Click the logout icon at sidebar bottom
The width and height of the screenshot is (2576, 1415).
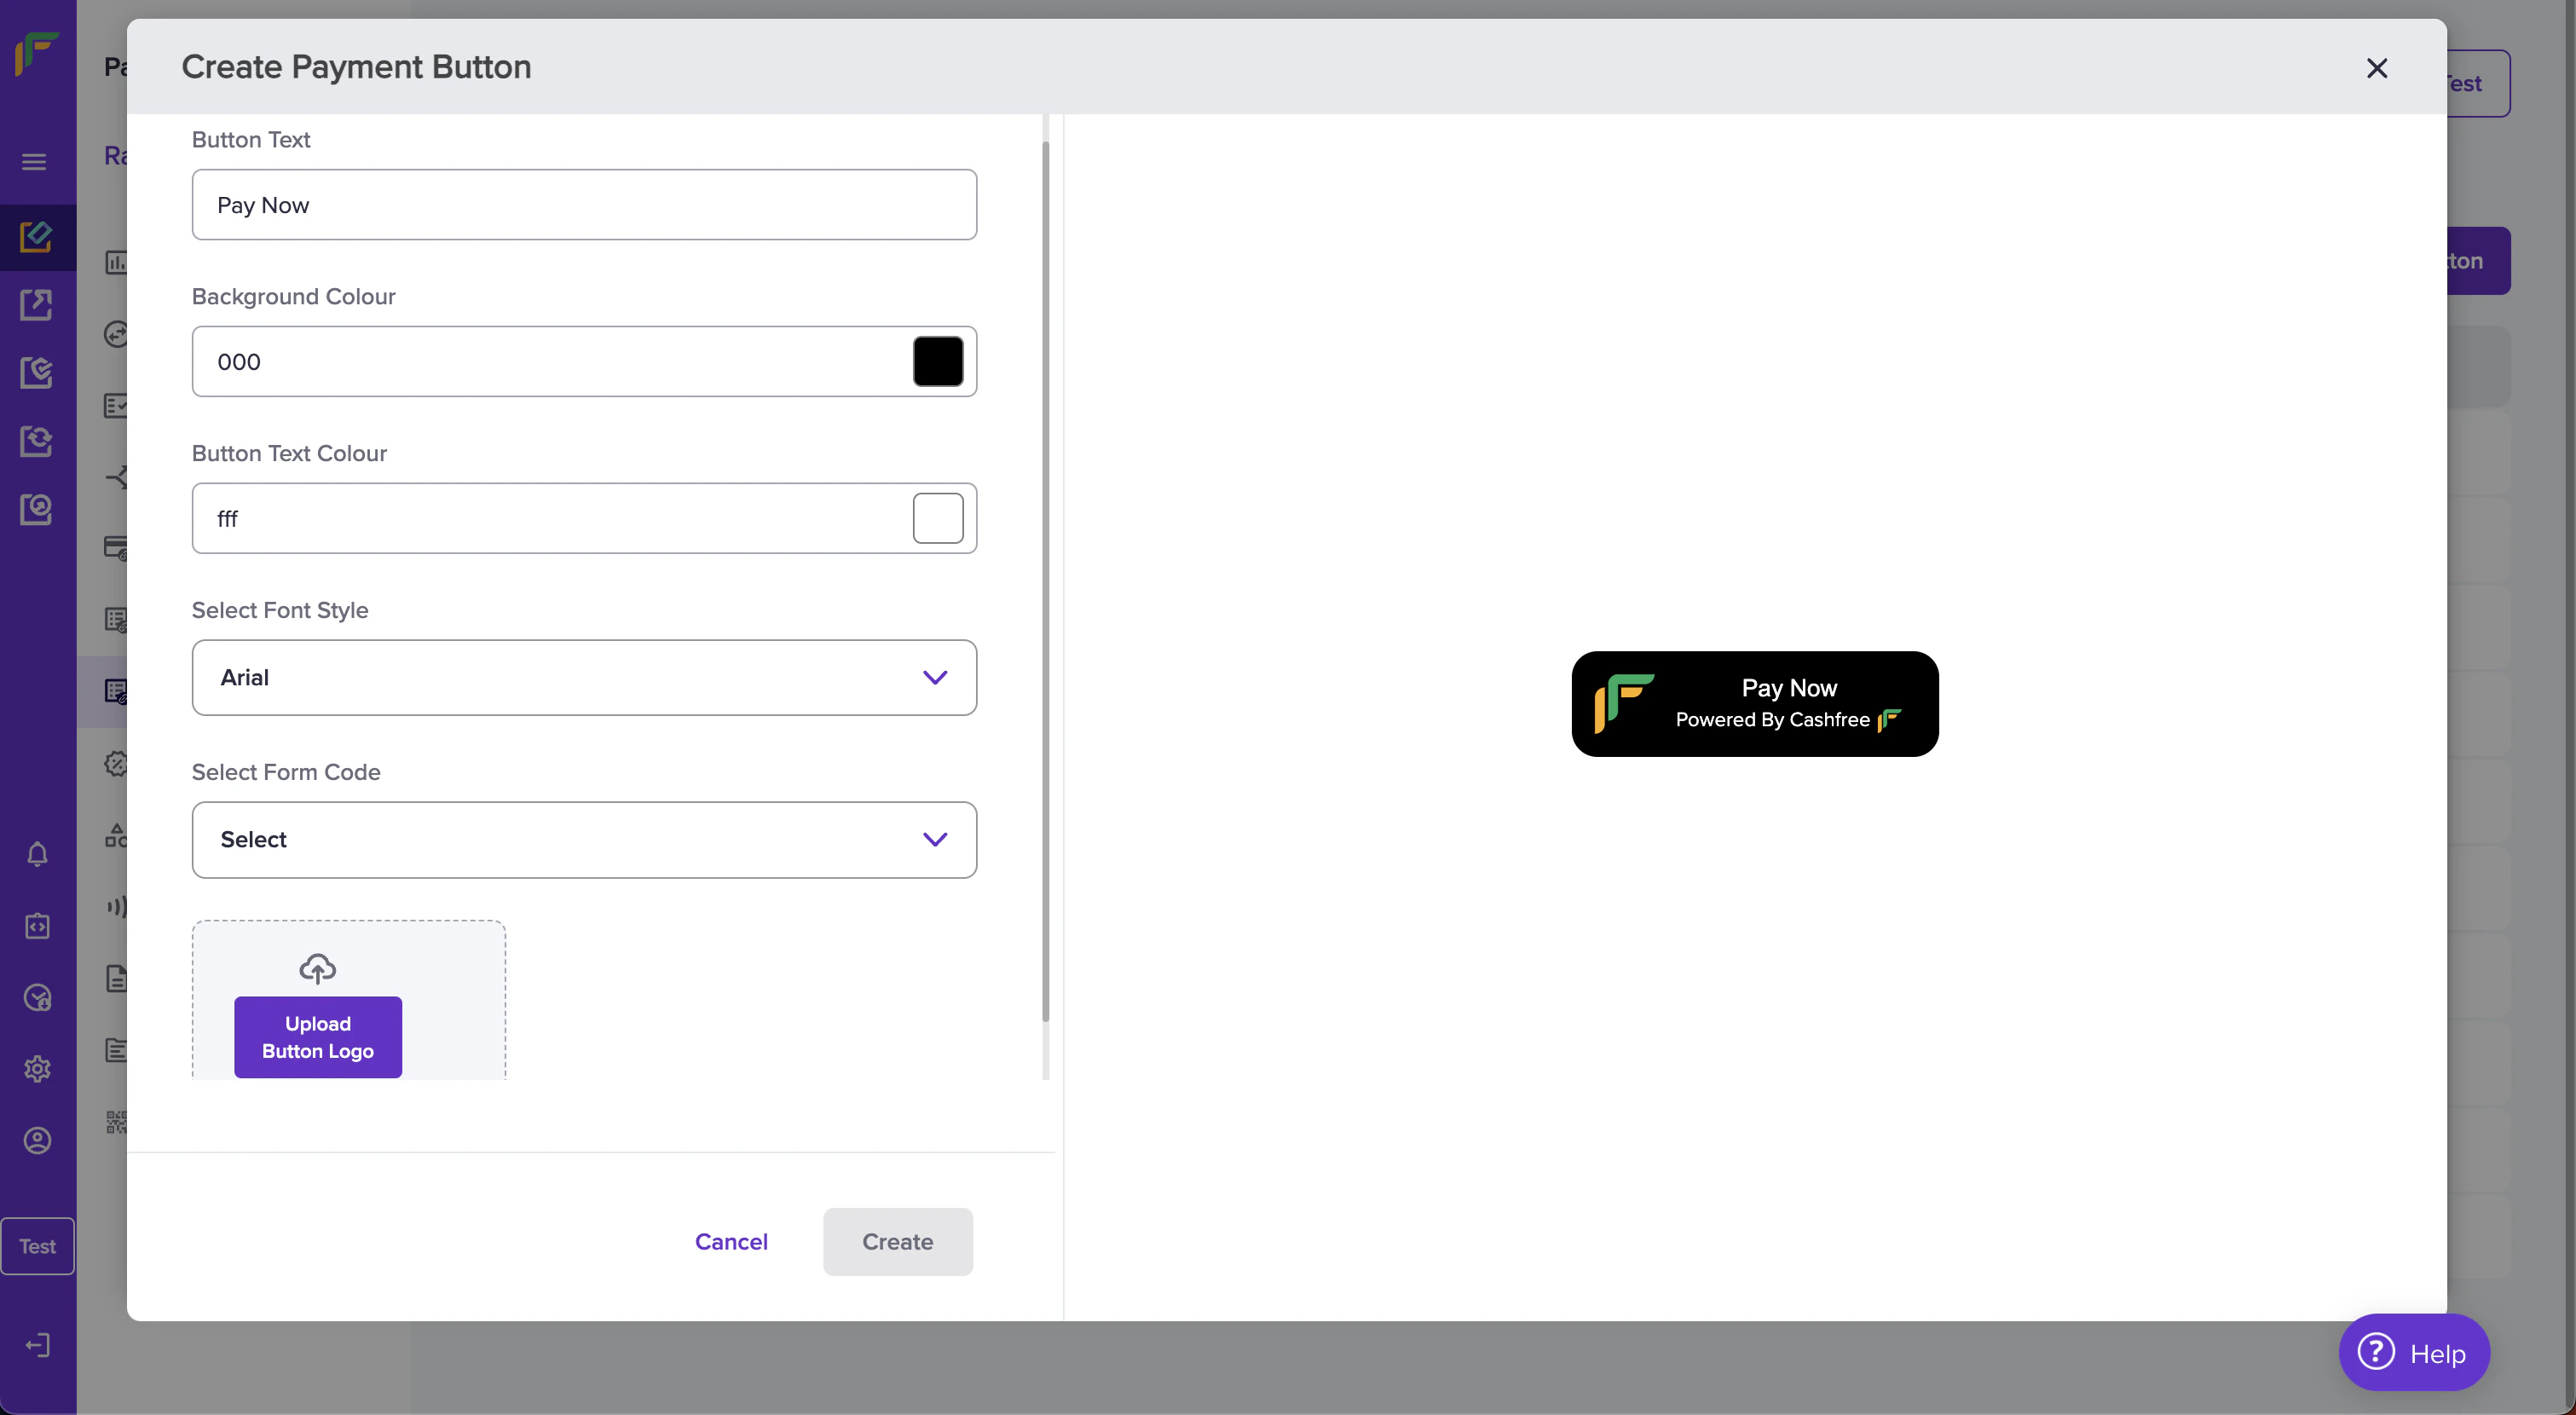point(37,1345)
